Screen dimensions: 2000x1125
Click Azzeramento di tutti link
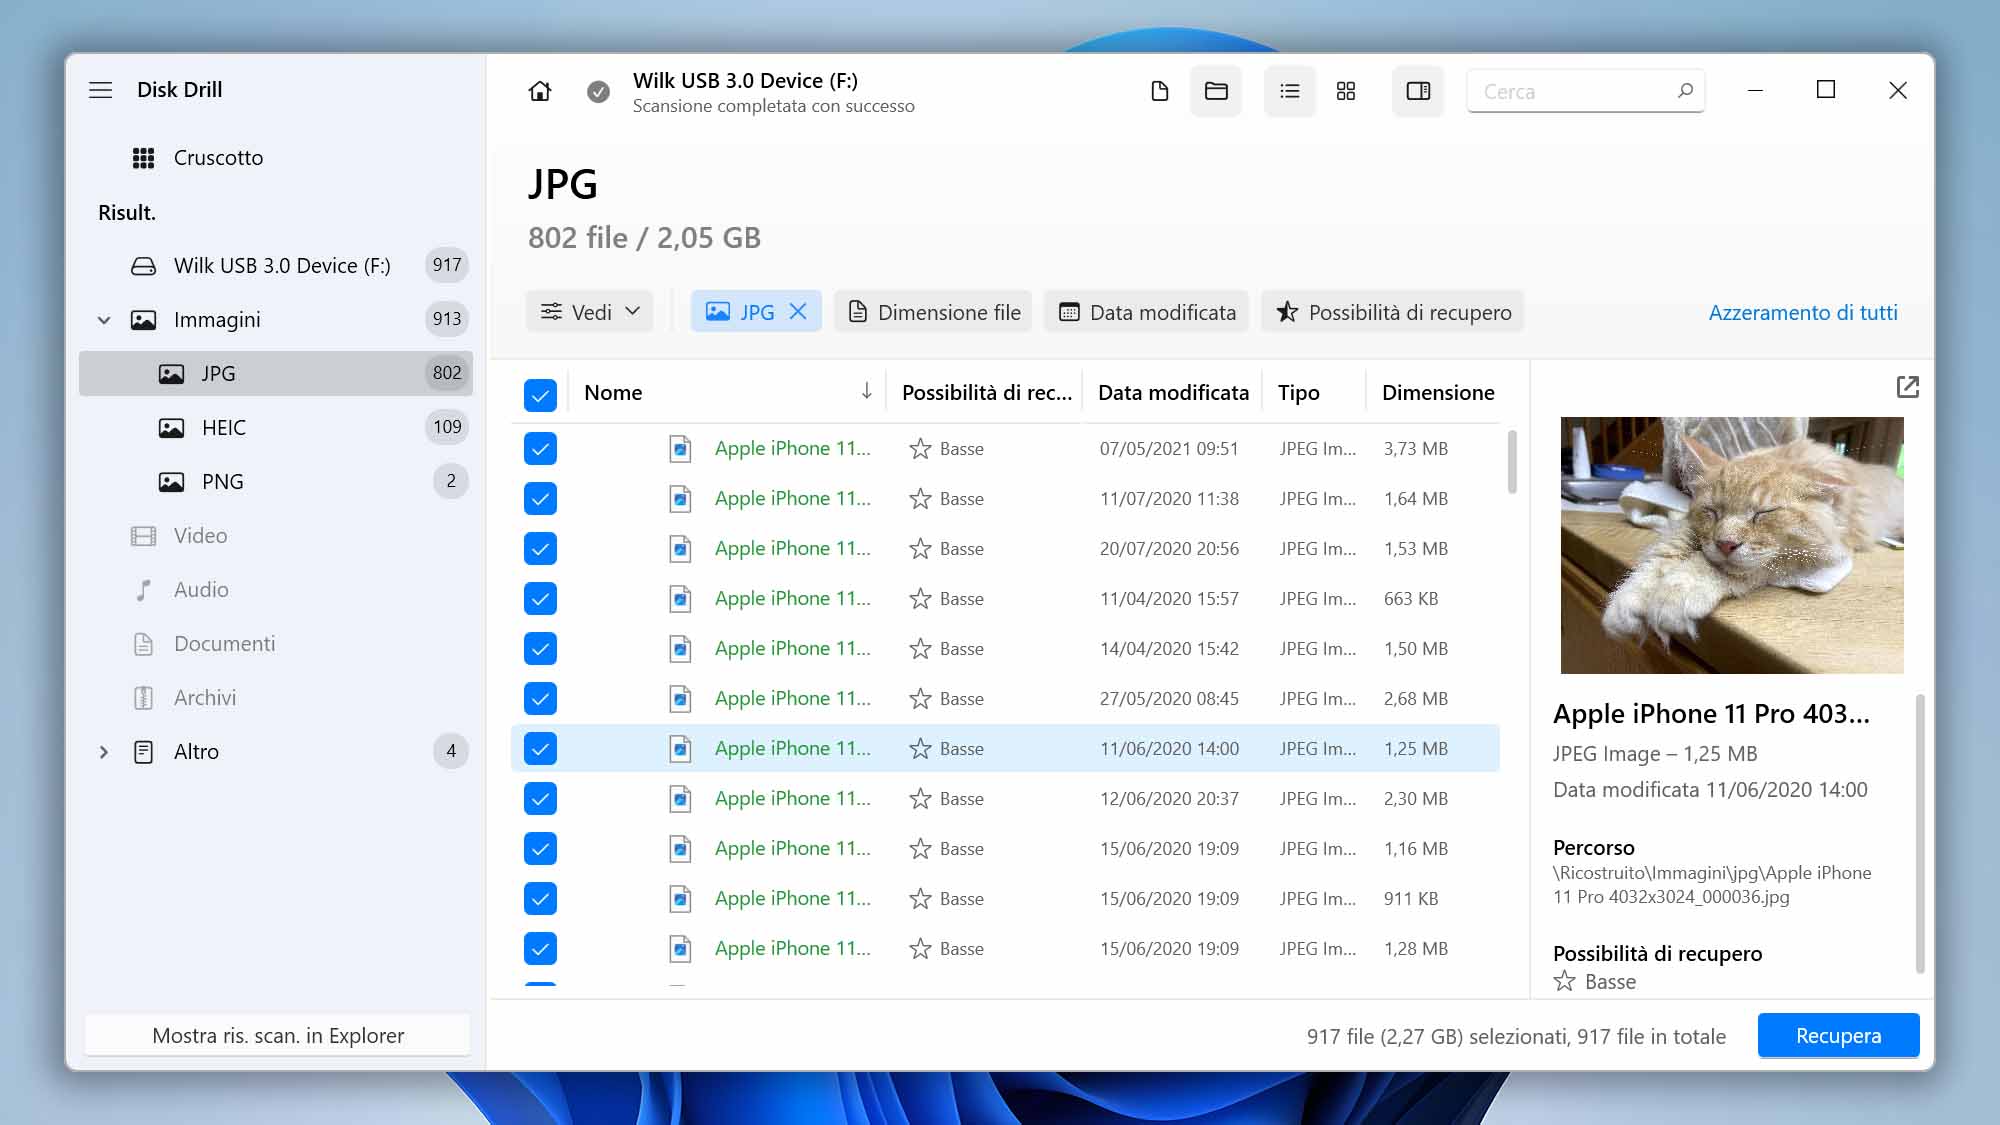(x=1804, y=312)
